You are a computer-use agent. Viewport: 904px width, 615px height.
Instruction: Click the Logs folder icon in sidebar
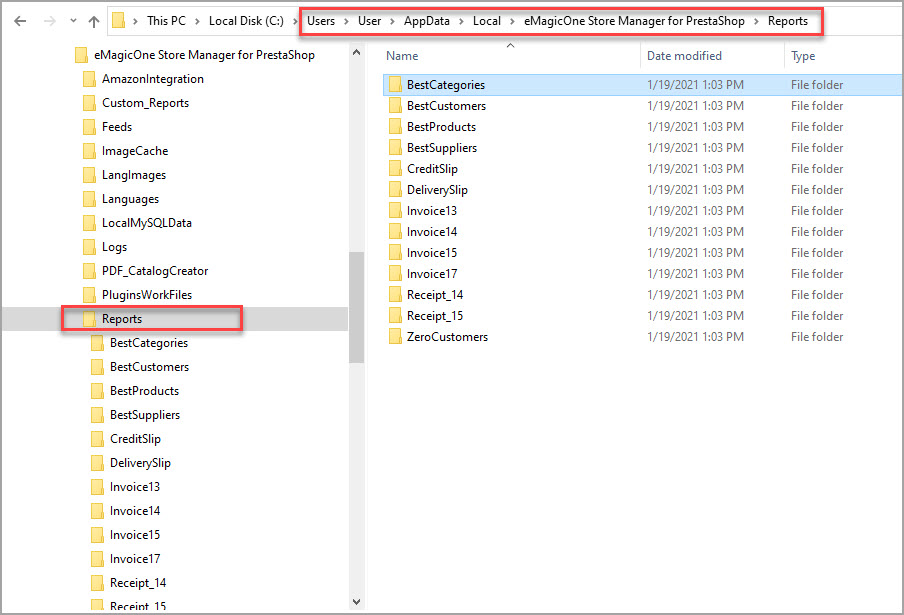pos(90,247)
